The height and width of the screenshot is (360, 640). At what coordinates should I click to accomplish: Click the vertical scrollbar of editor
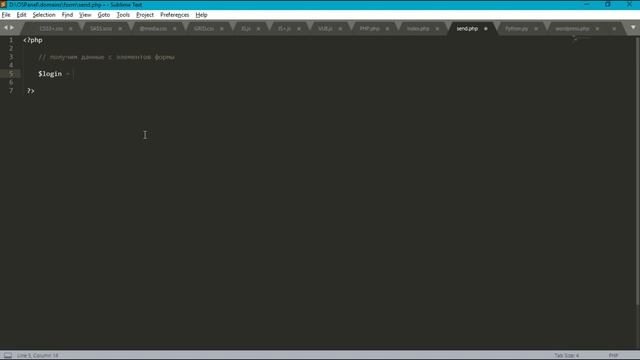(638, 171)
